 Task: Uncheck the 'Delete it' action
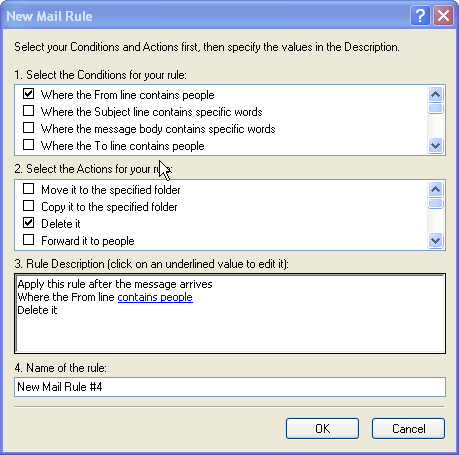[x=29, y=223]
